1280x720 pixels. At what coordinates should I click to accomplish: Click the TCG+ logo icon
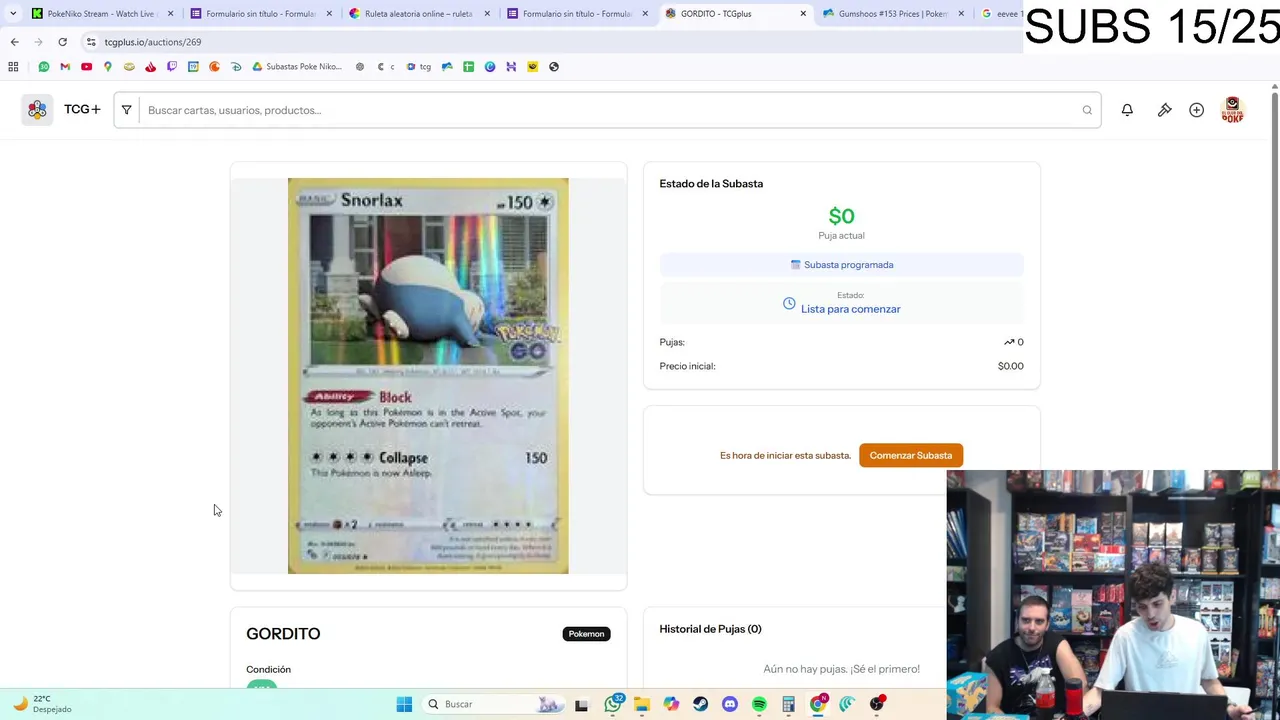click(x=37, y=110)
